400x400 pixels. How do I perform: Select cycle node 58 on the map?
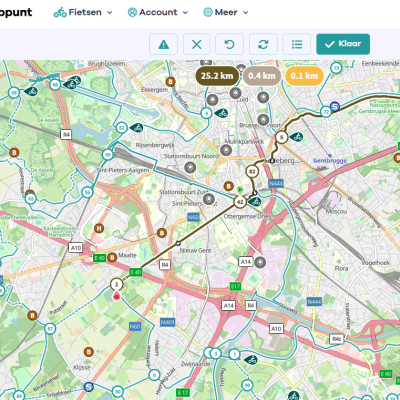[14, 92]
